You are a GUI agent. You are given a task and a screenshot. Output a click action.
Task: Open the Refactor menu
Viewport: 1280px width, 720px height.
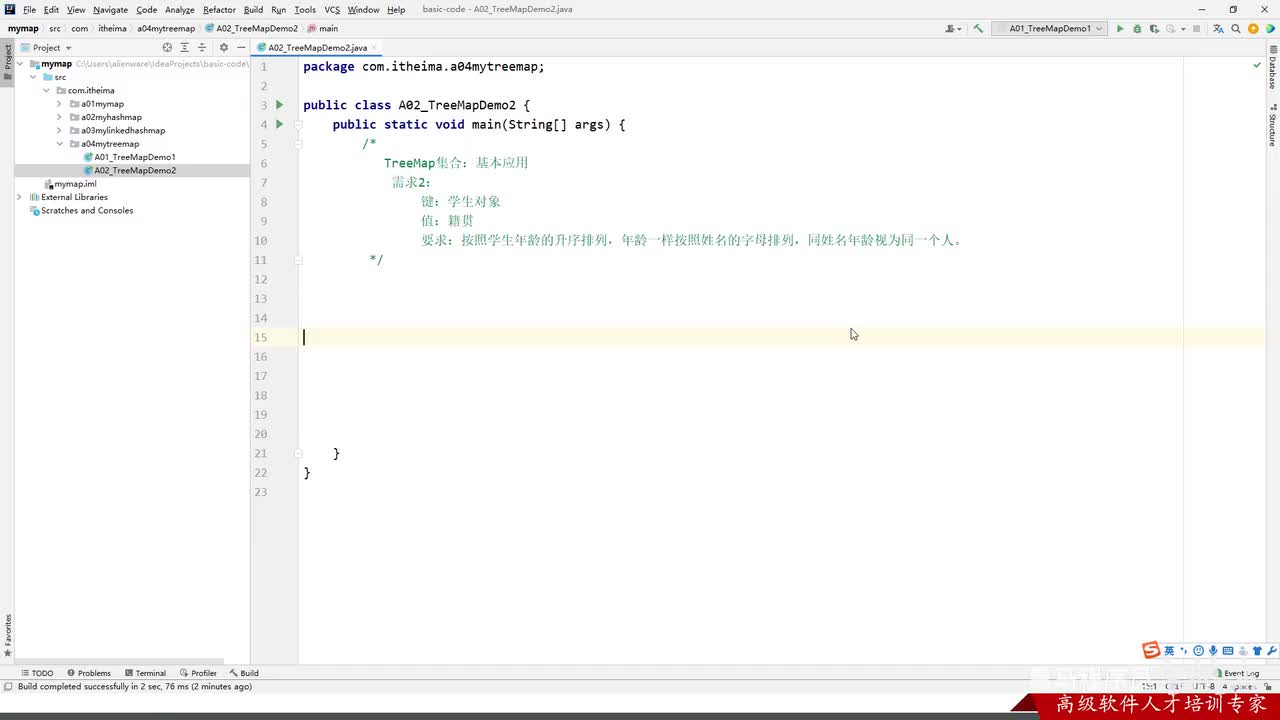[x=219, y=10]
